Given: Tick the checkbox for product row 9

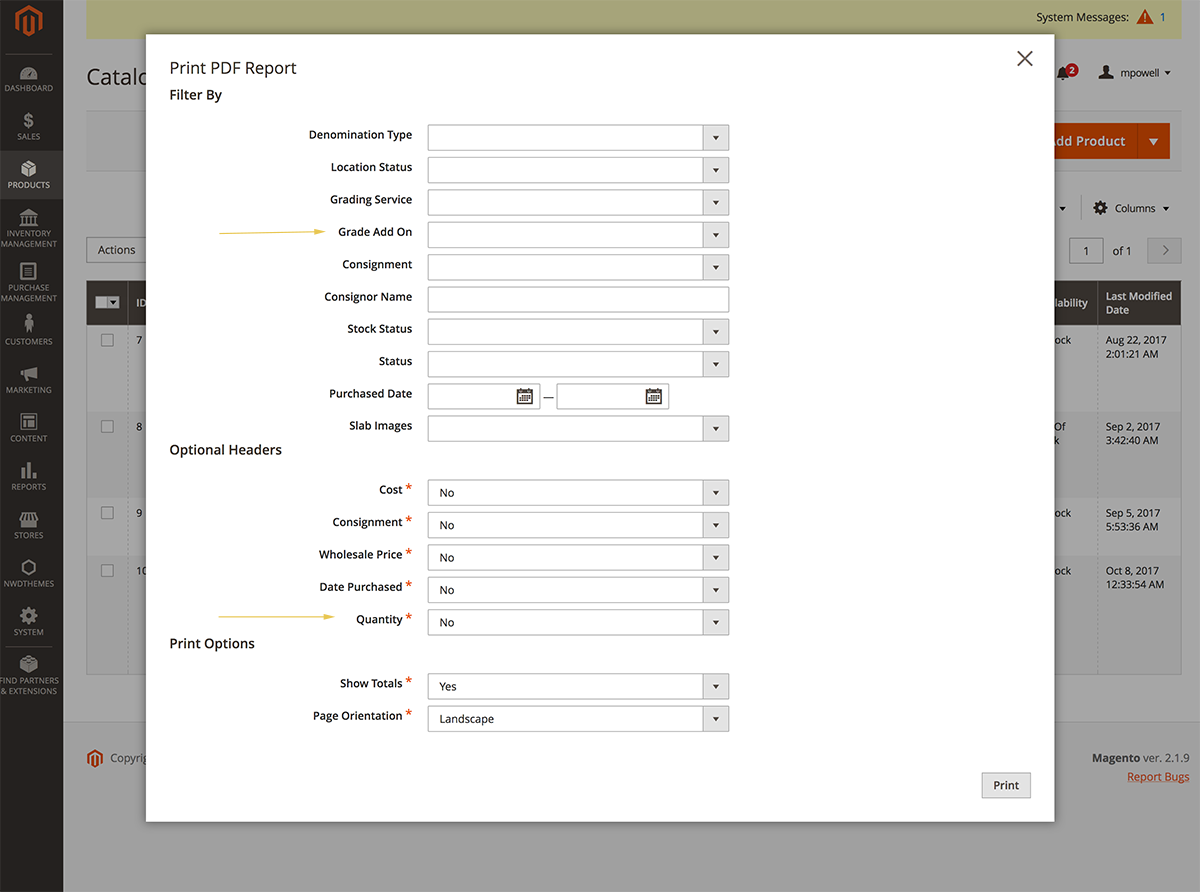Looking at the screenshot, I should point(107,513).
